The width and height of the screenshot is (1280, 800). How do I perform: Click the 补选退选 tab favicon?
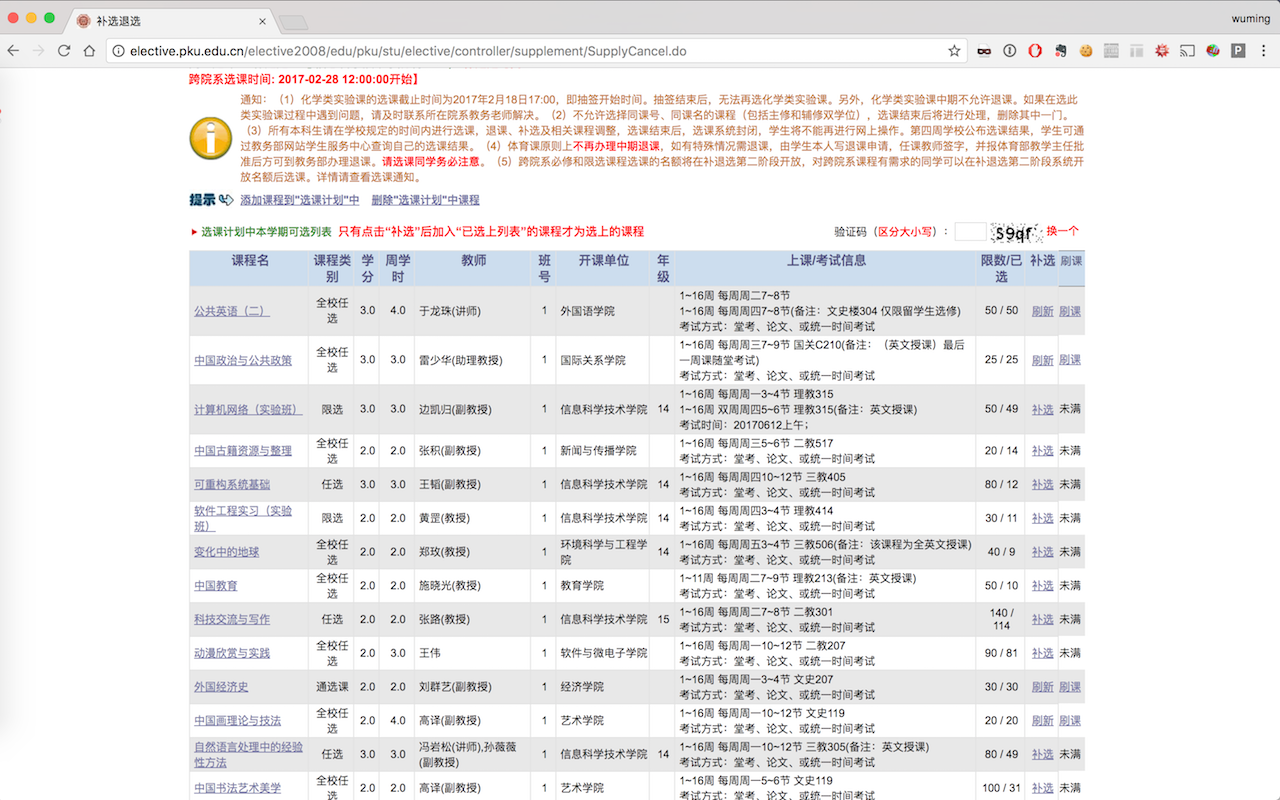(x=83, y=21)
